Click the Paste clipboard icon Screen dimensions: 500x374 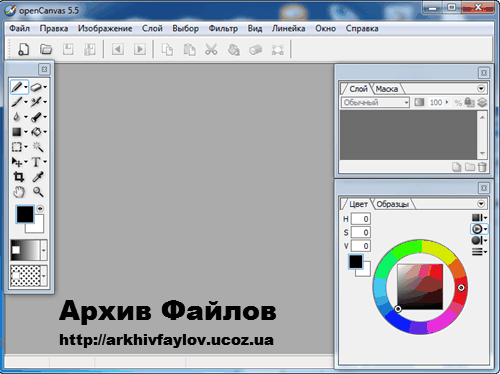coord(189,50)
